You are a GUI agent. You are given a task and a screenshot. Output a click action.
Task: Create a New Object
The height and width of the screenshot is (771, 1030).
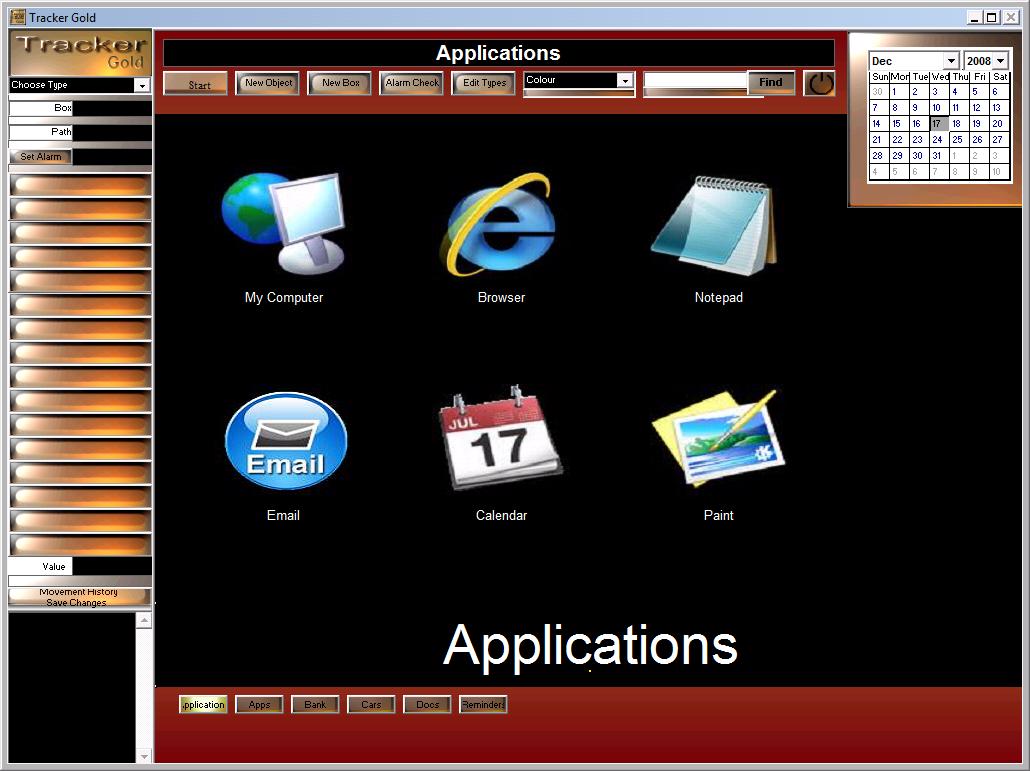tap(268, 83)
